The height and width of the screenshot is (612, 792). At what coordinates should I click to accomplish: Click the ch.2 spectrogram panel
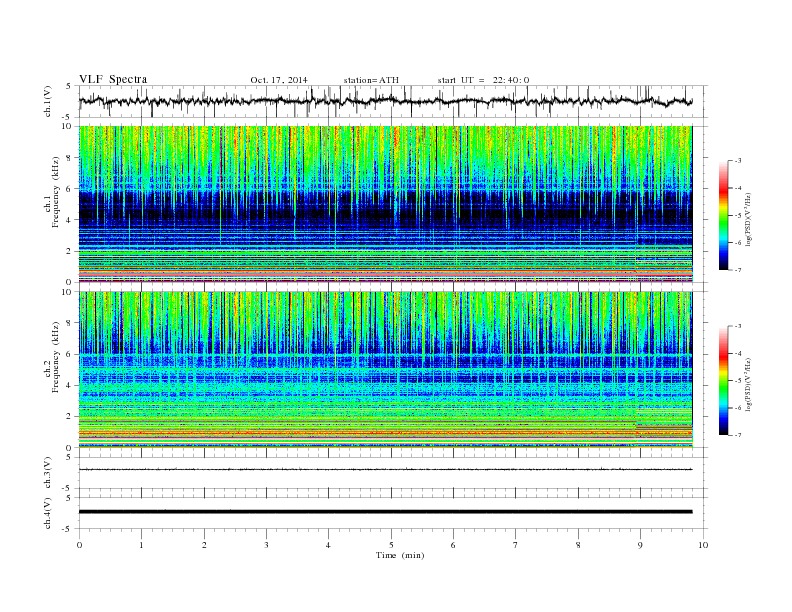(x=386, y=370)
